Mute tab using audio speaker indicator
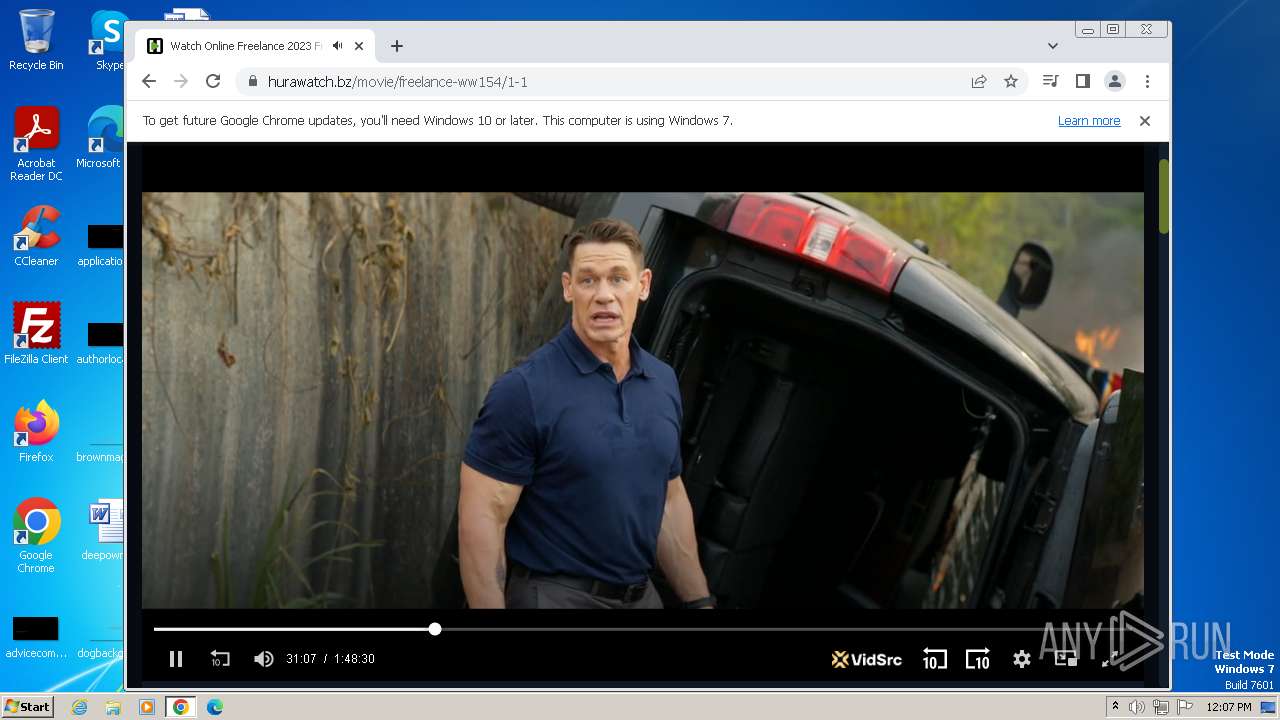The image size is (1280, 720). coord(338,46)
